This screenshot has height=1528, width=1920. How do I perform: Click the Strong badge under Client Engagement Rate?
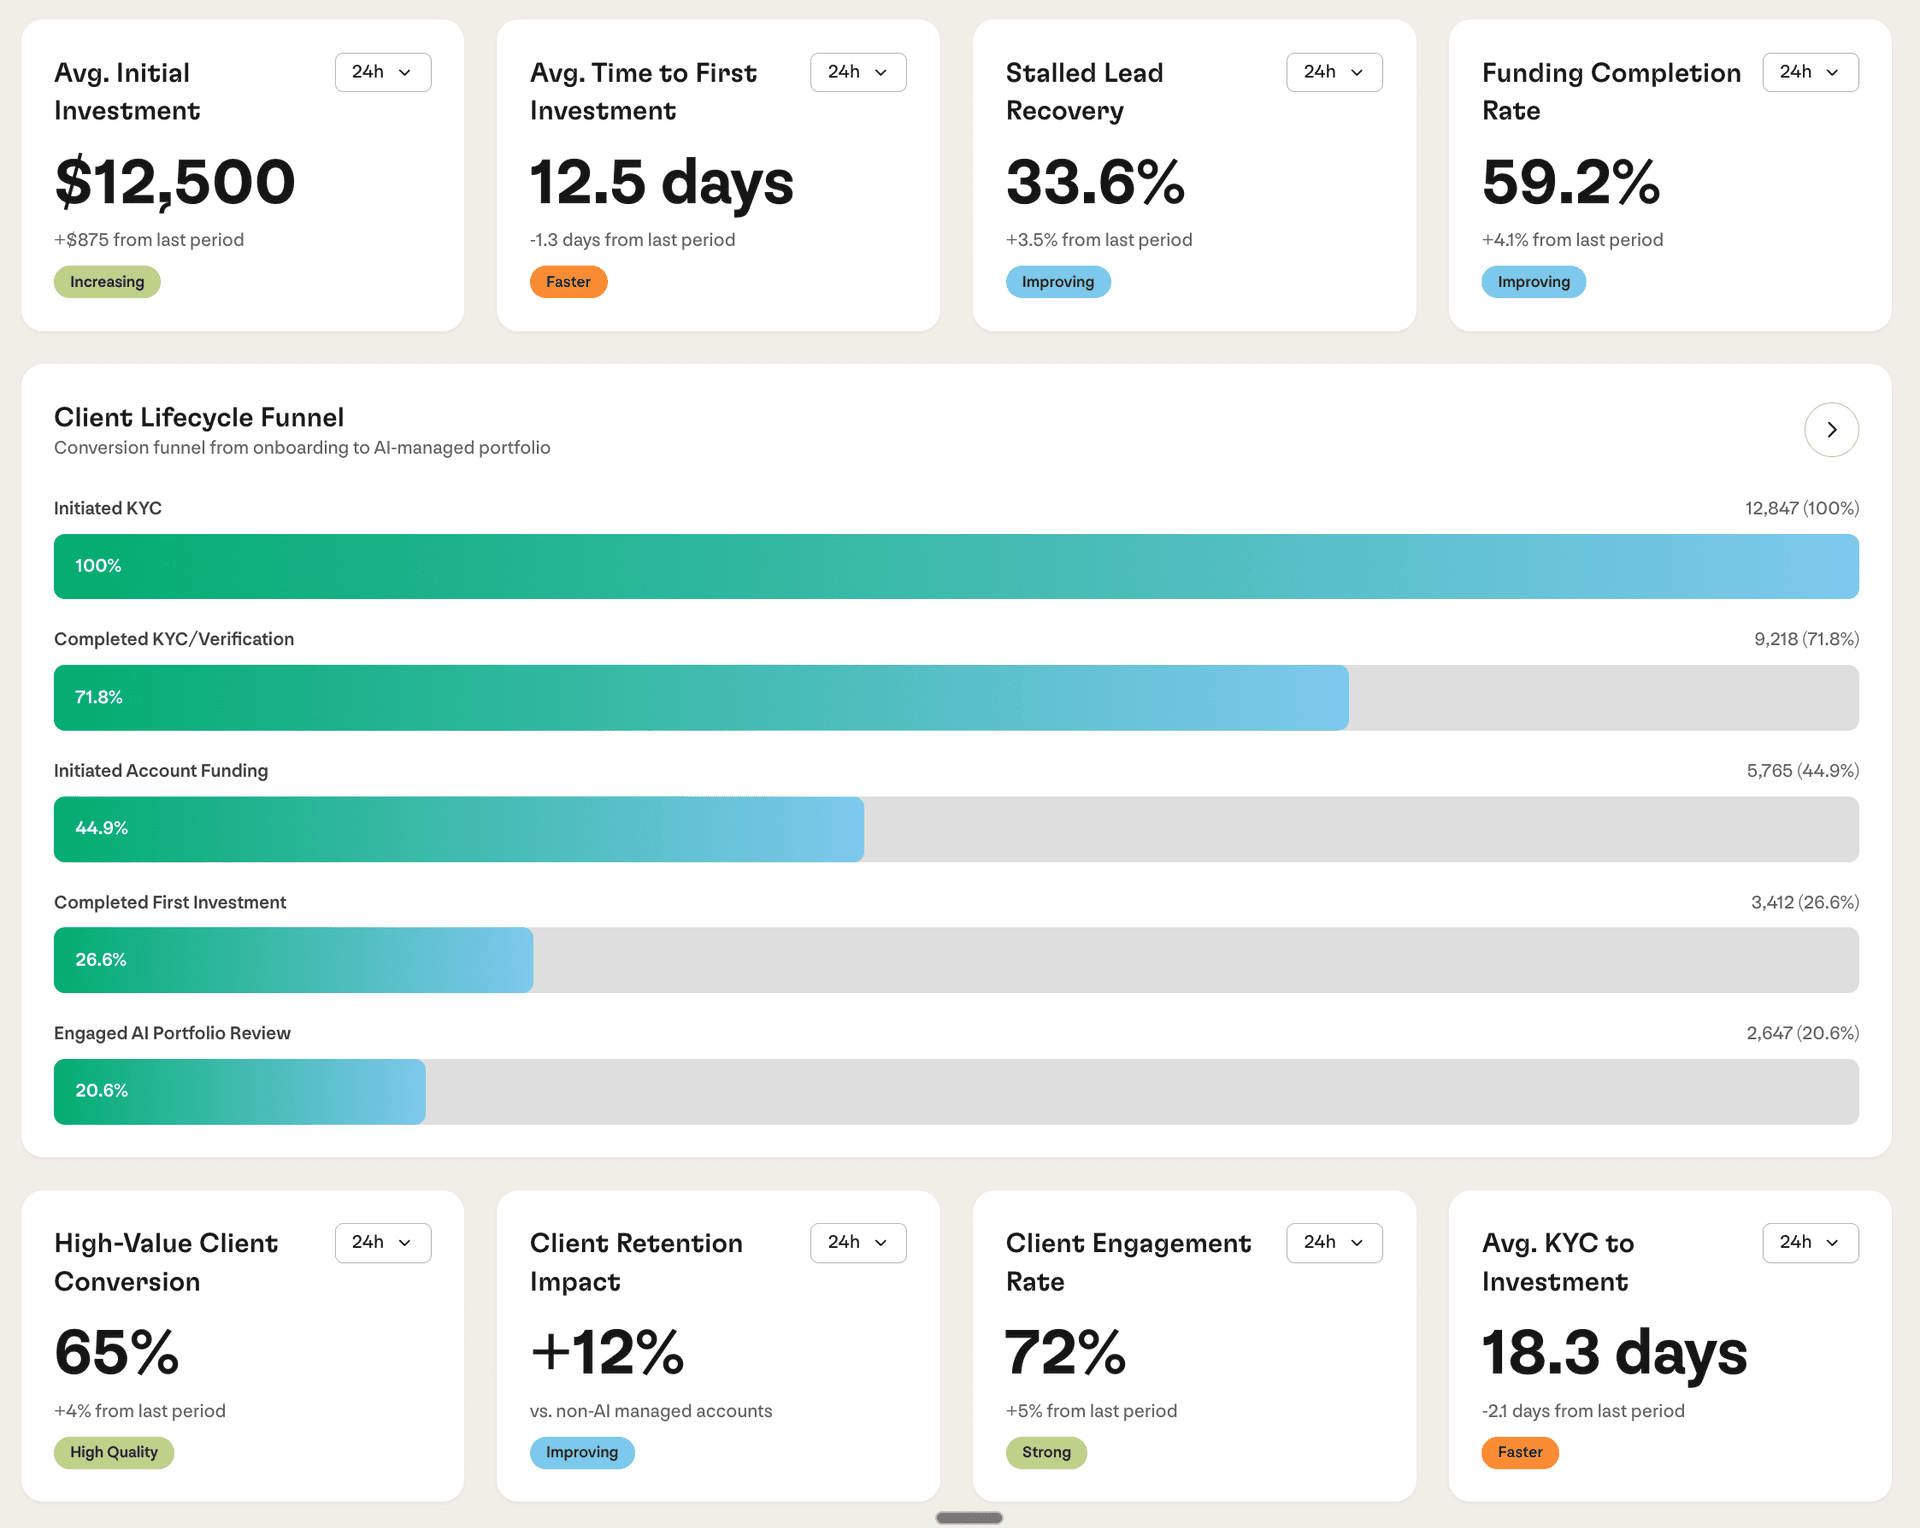pos(1046,1452)
